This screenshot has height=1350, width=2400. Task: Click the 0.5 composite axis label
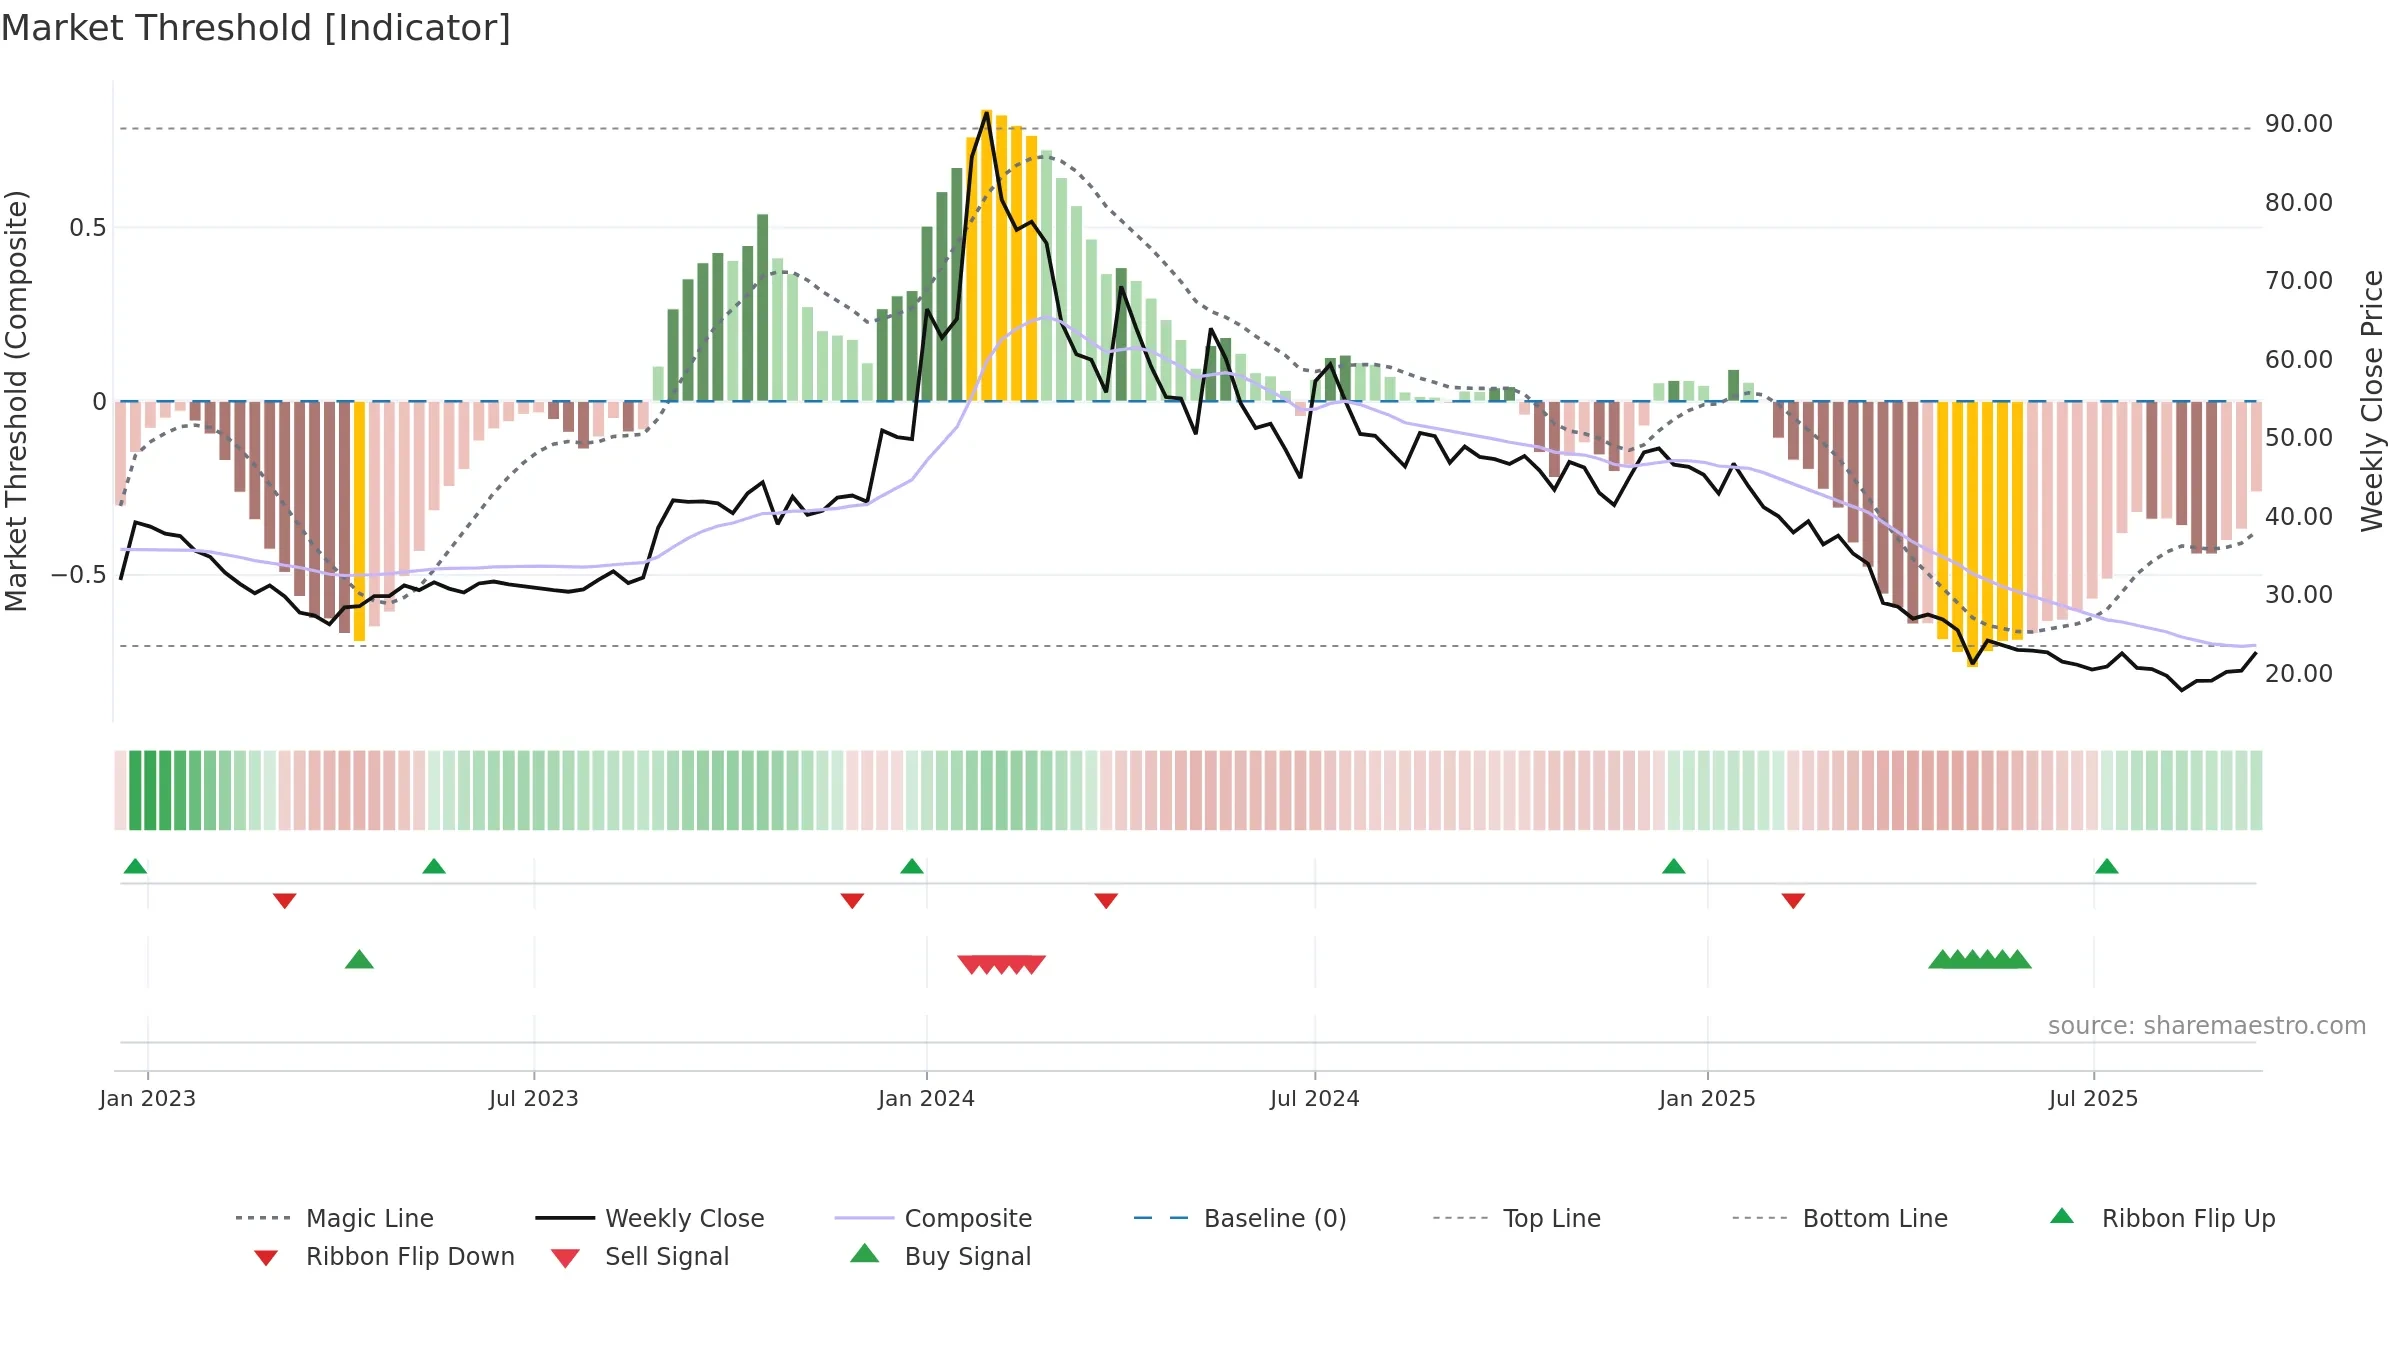pyautogui.click(x=87, y=228)
